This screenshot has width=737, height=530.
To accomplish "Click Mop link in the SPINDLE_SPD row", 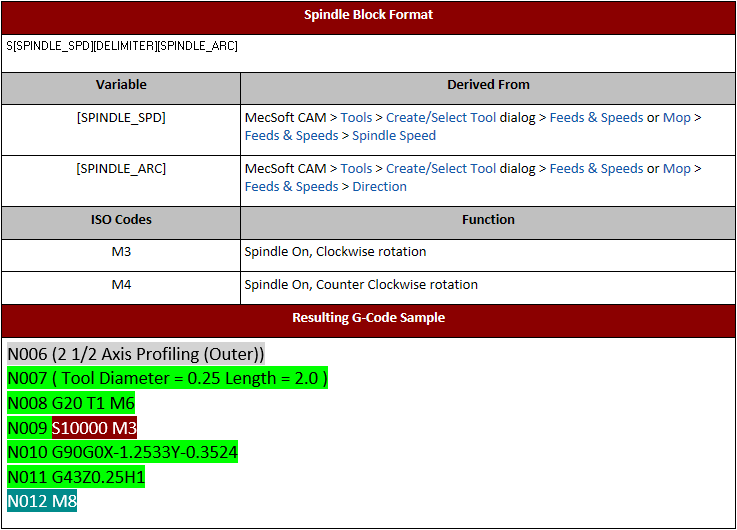I will (x=677, y=117).
